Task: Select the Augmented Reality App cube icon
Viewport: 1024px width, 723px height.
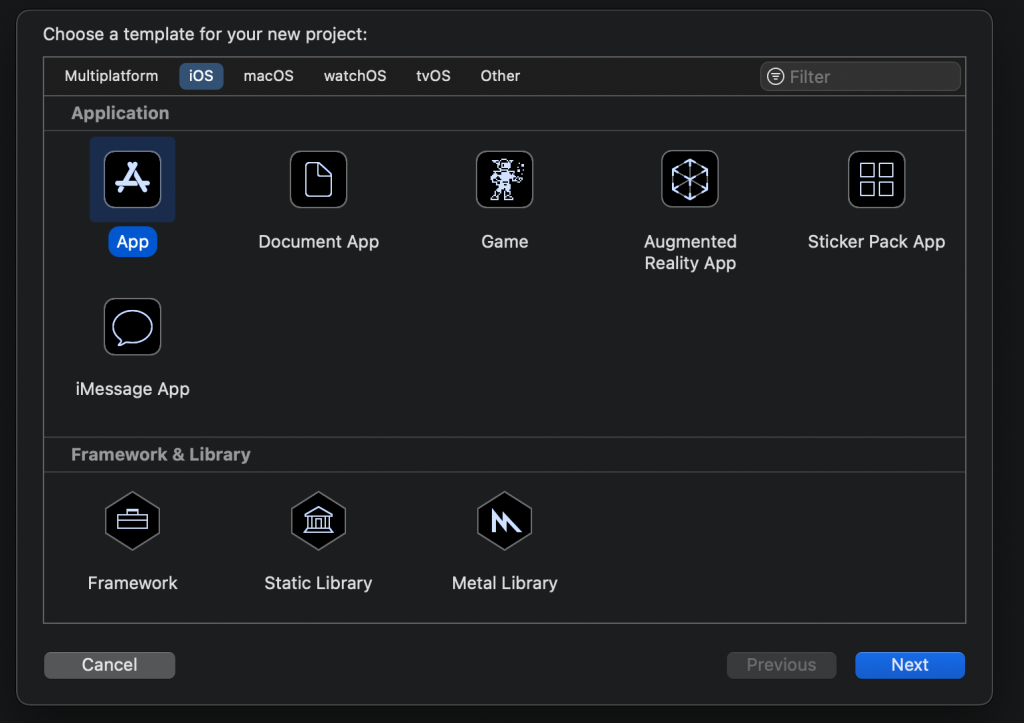Action: (x=690, y=180)
